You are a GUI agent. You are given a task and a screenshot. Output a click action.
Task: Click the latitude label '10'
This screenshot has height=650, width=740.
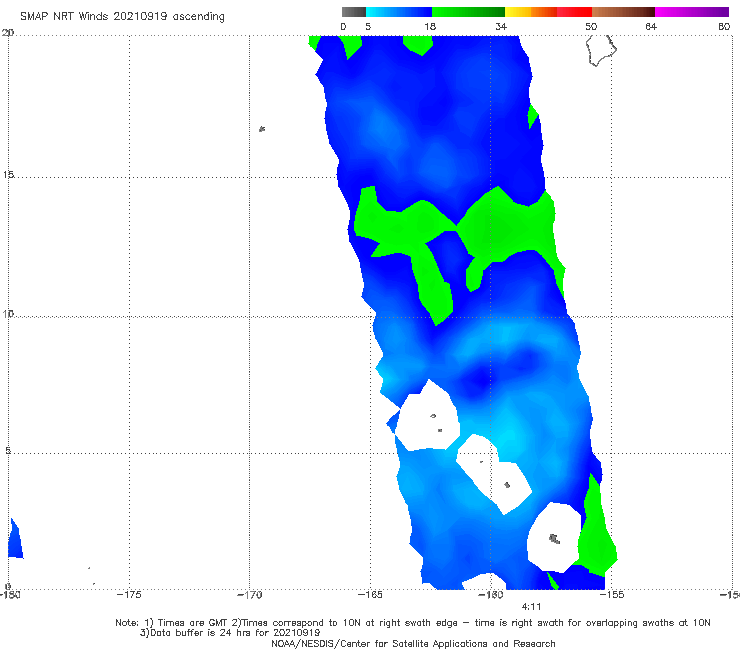8,313
